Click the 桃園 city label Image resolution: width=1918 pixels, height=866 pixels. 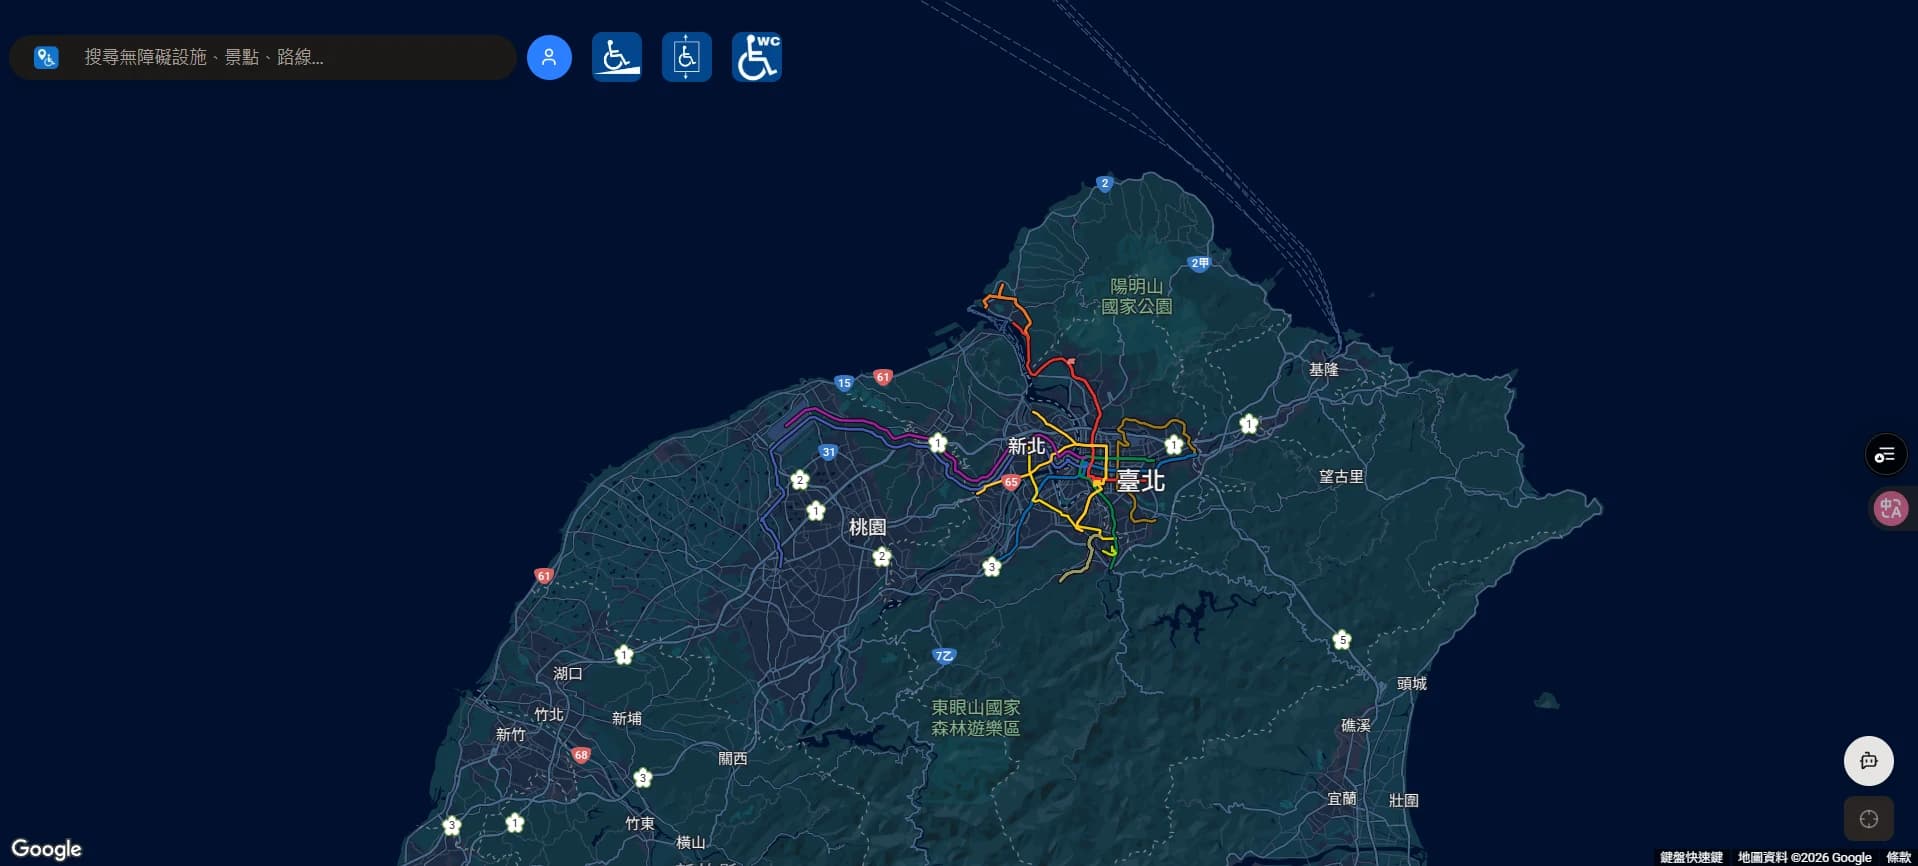point(867,527)
